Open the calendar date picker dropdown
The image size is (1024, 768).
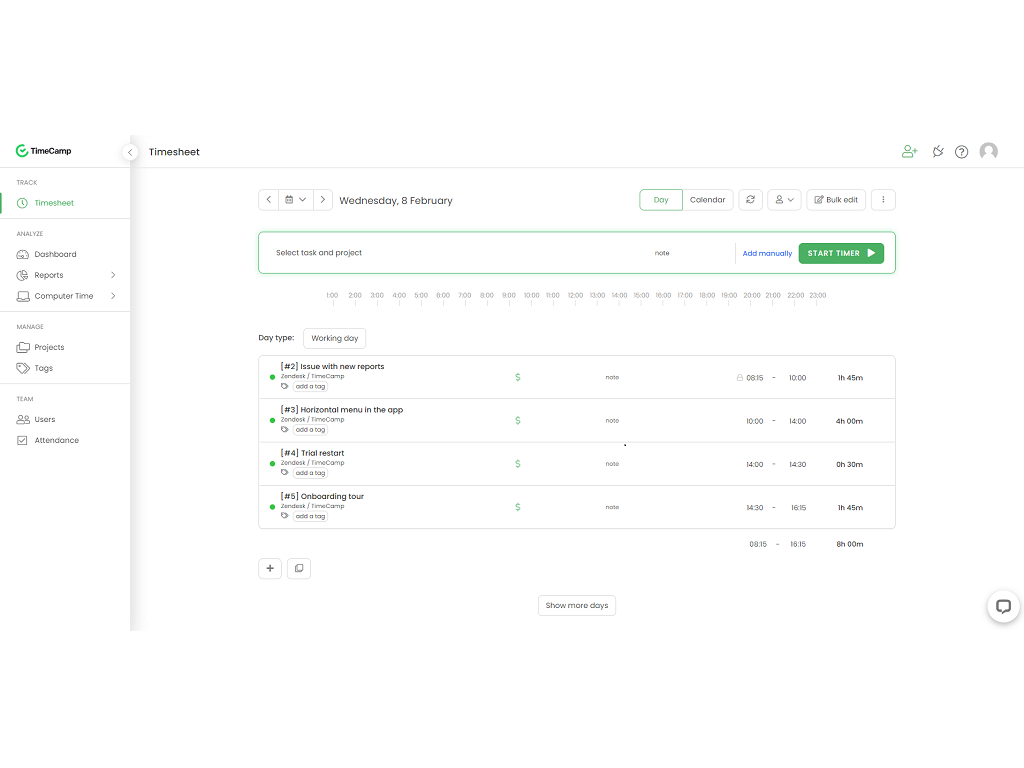[295, 200]
